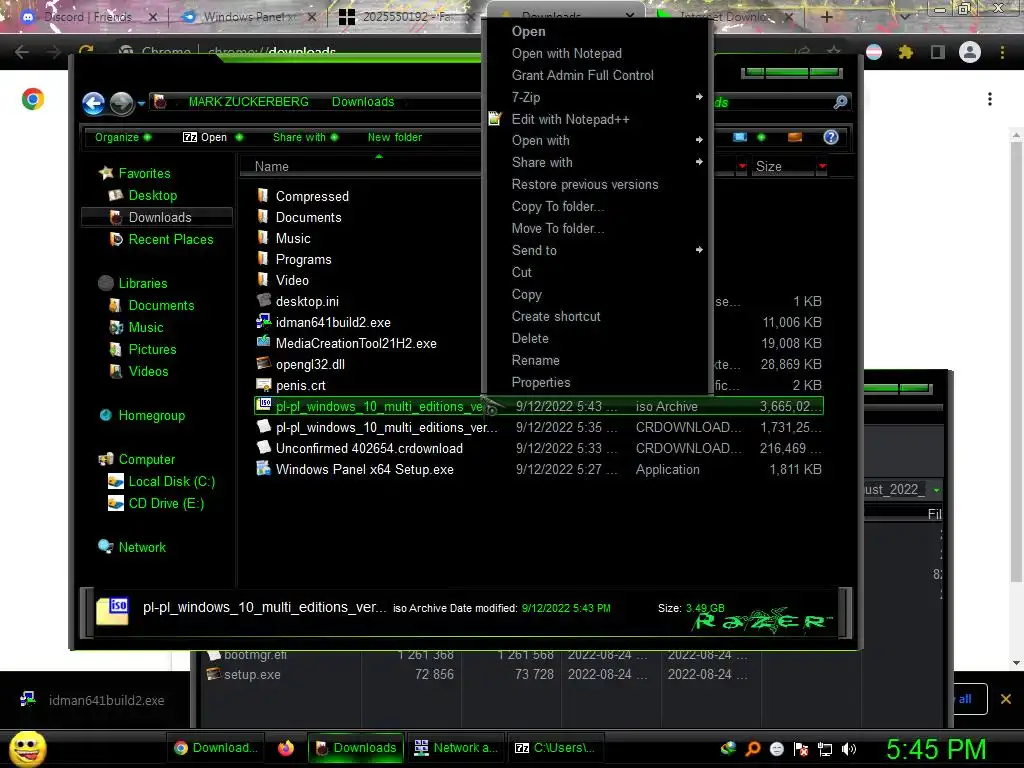Click the Explorer back arrow button

pos(93,103)
